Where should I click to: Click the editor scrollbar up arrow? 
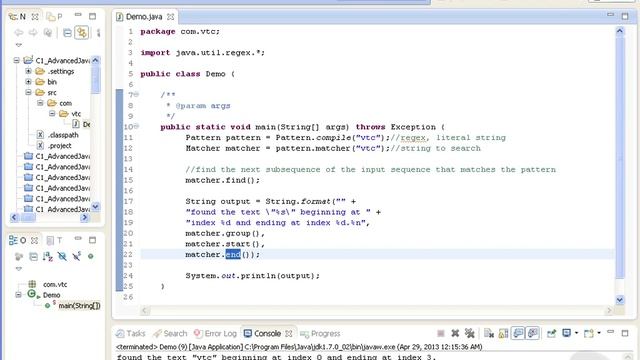click(x=620, y=31)
